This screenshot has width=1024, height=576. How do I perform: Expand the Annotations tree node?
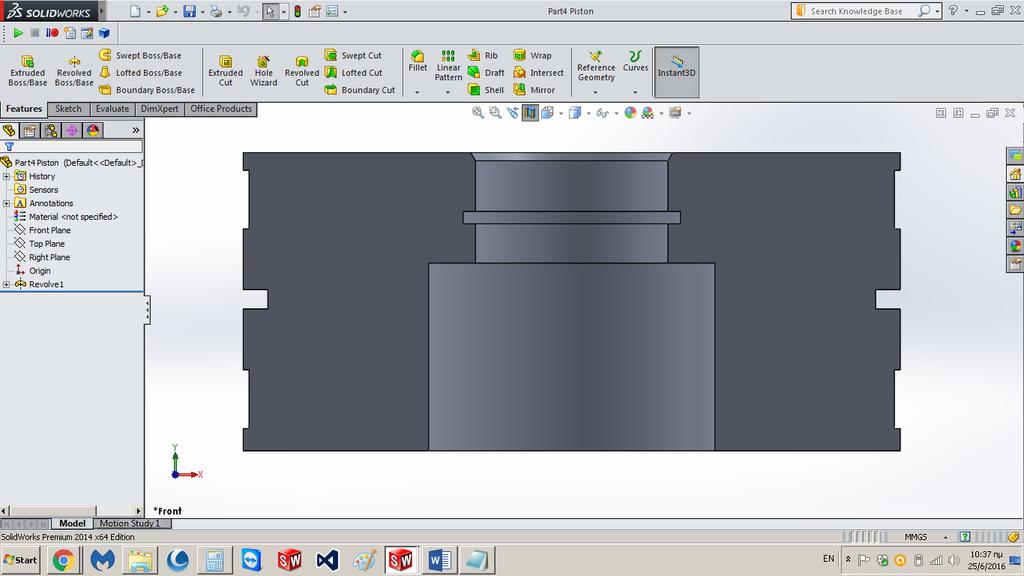pos(7,203)
